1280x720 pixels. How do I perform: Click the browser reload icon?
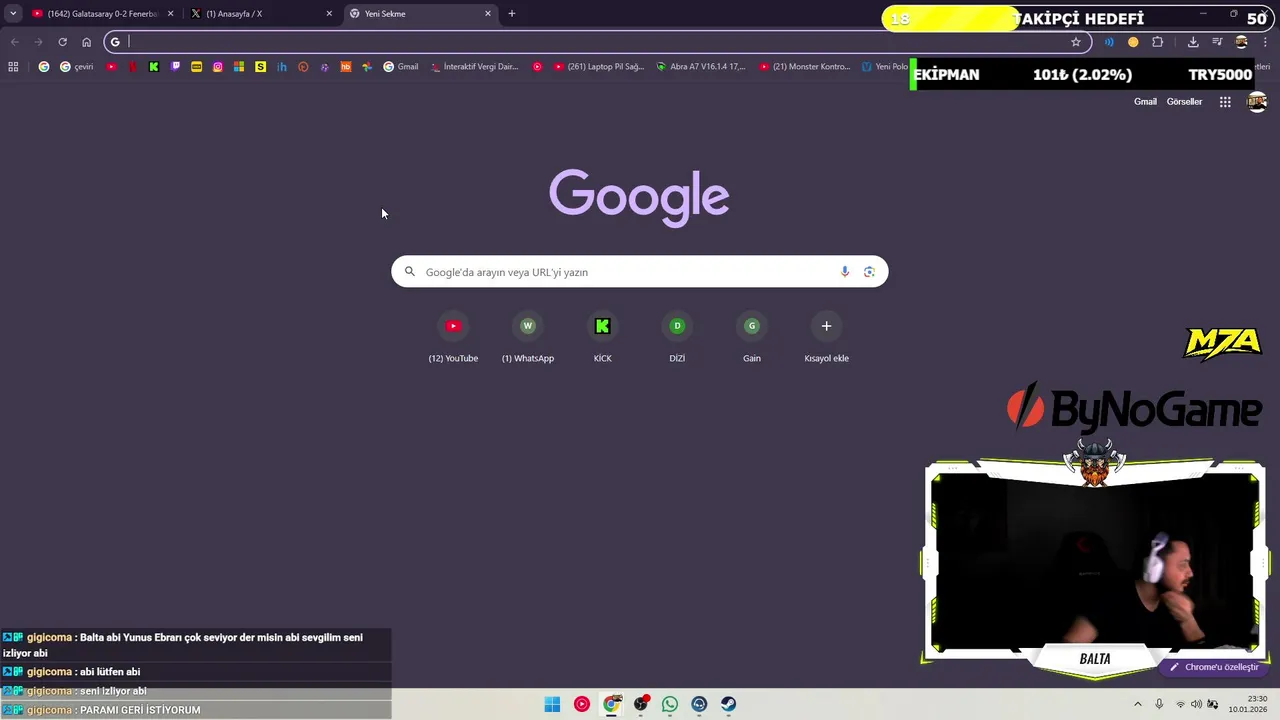pos(62,42)
